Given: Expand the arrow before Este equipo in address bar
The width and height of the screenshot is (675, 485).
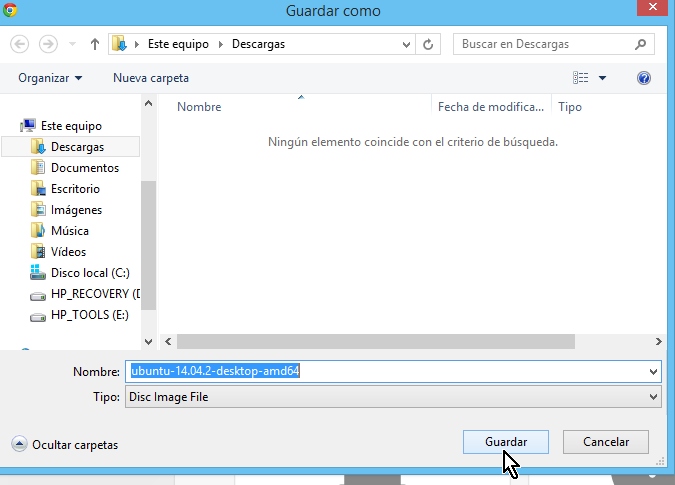Looking at the screenshot, I should (x=137, y=44).
